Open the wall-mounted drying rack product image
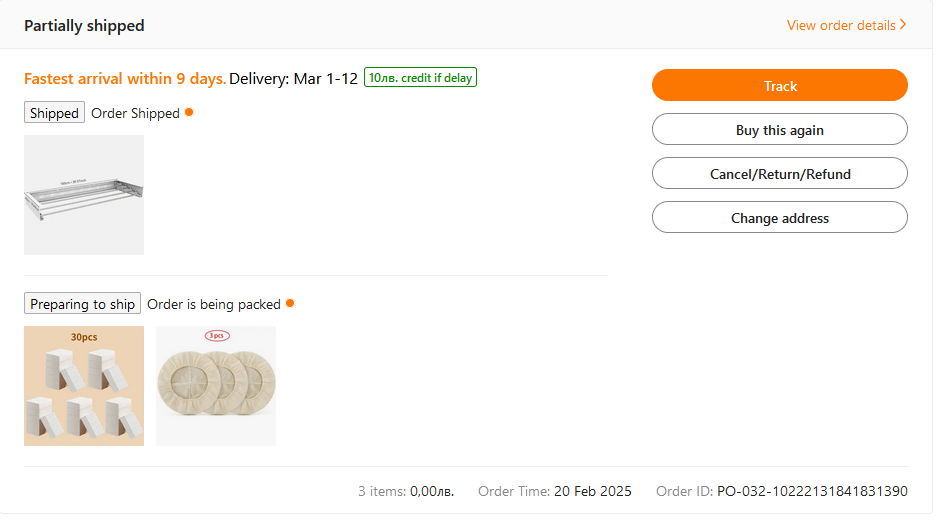This screenshot has height=522, width=941. (84, 195)
